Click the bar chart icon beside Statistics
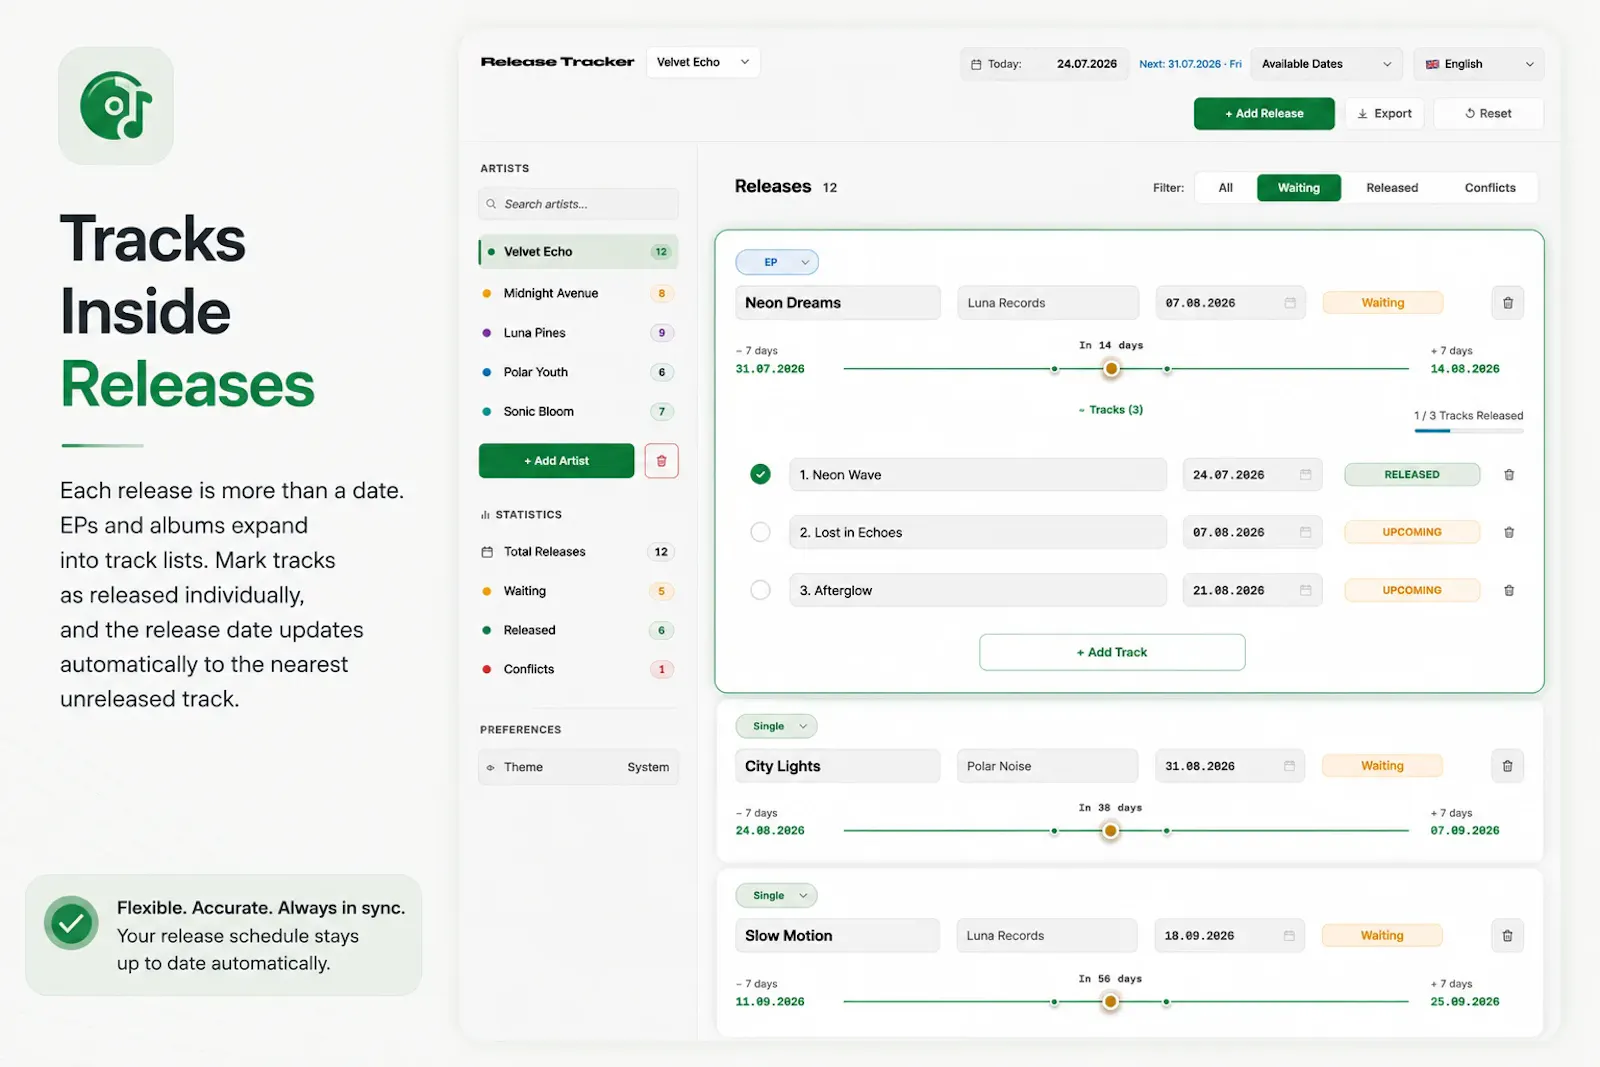The width and height of the screenshot is (1600, 1067). 485,515
